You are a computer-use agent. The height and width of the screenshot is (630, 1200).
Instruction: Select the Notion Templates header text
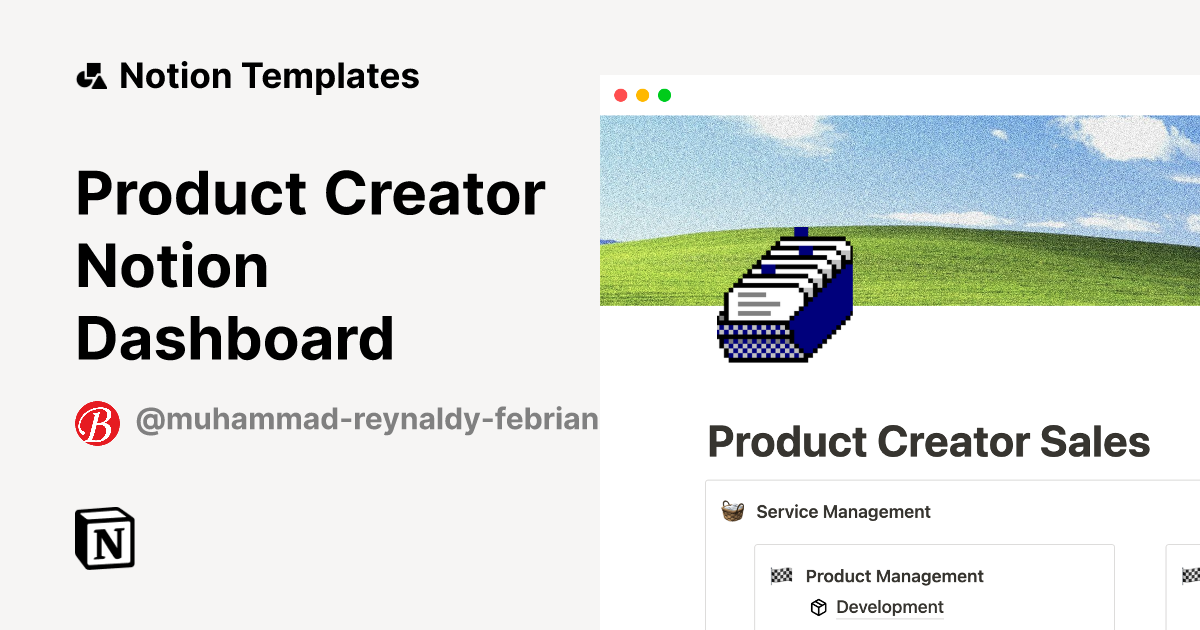(270, 75)
